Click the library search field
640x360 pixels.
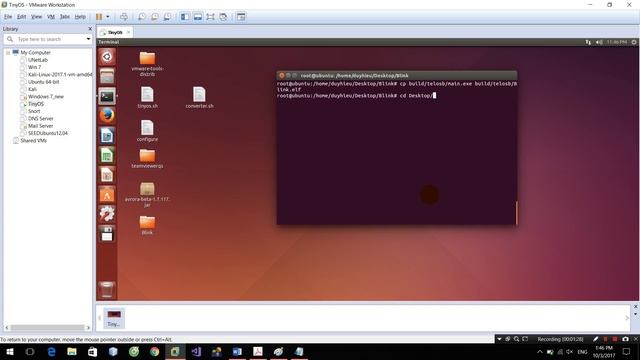[x=48, y=39]
